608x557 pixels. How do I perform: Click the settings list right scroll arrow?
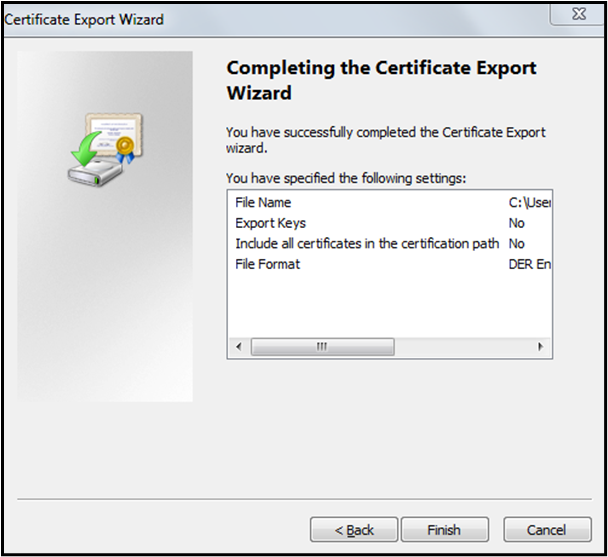click(x=540, y=347)
